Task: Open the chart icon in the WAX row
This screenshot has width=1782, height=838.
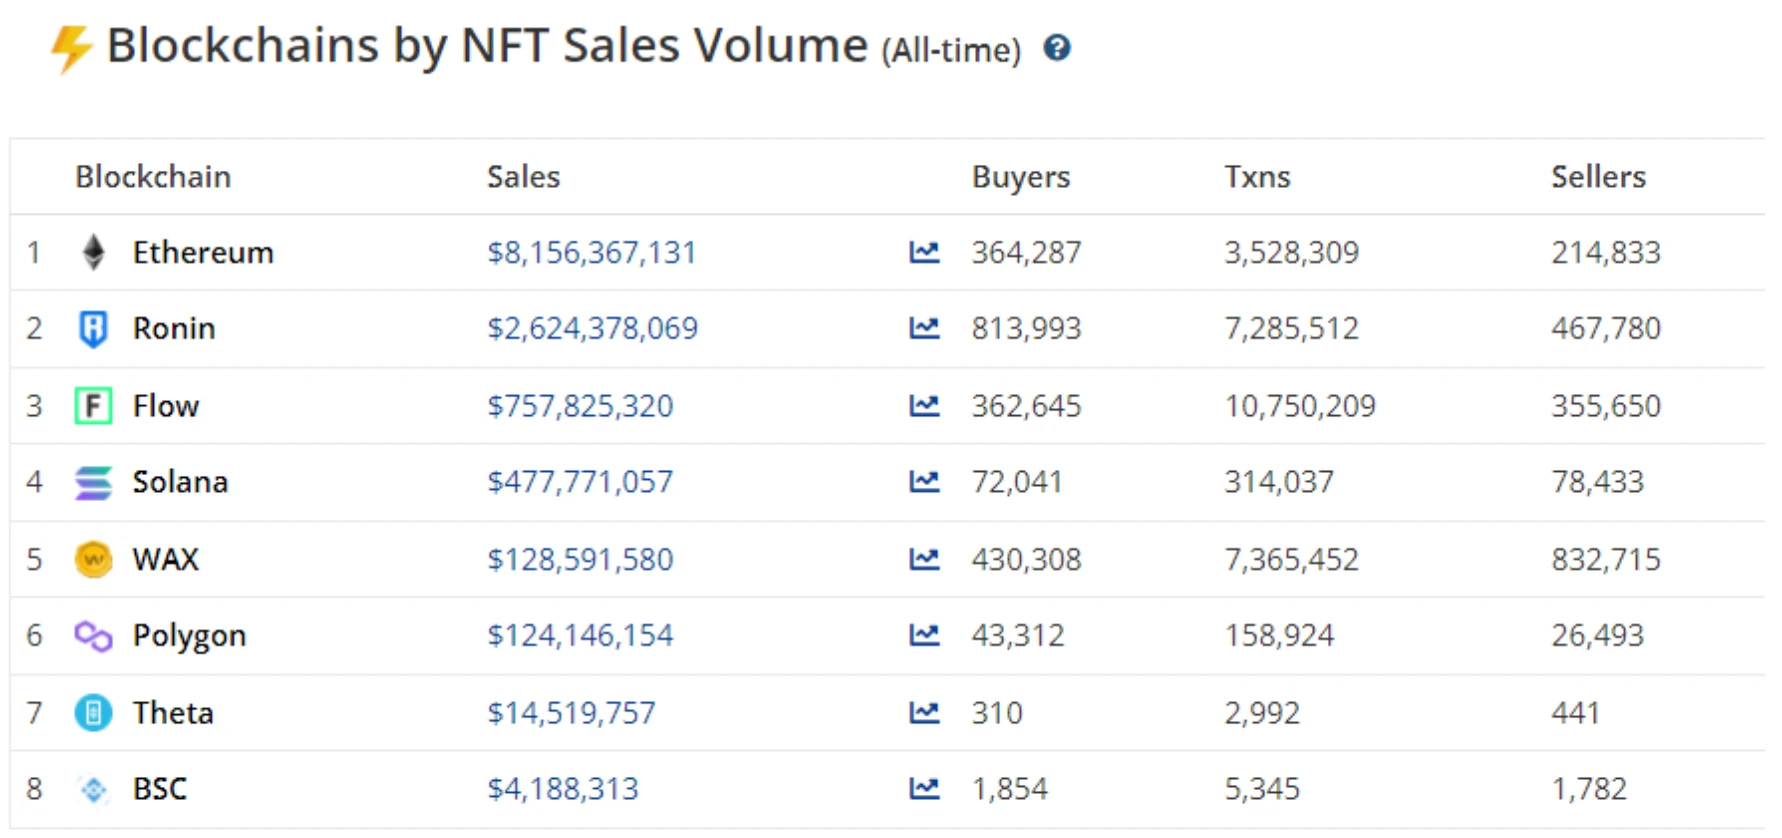Action: point(924,559)
